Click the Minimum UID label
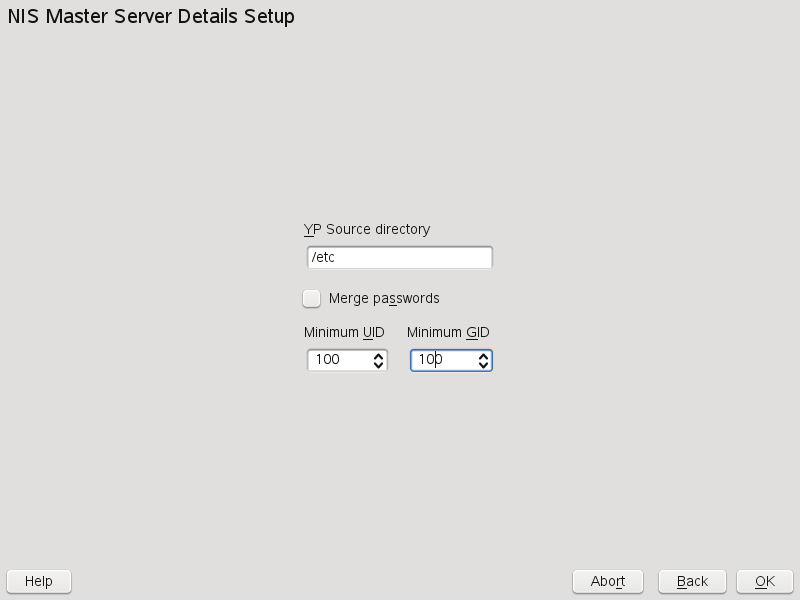Viewport: 800px width, 600px height. pos(344,332)
